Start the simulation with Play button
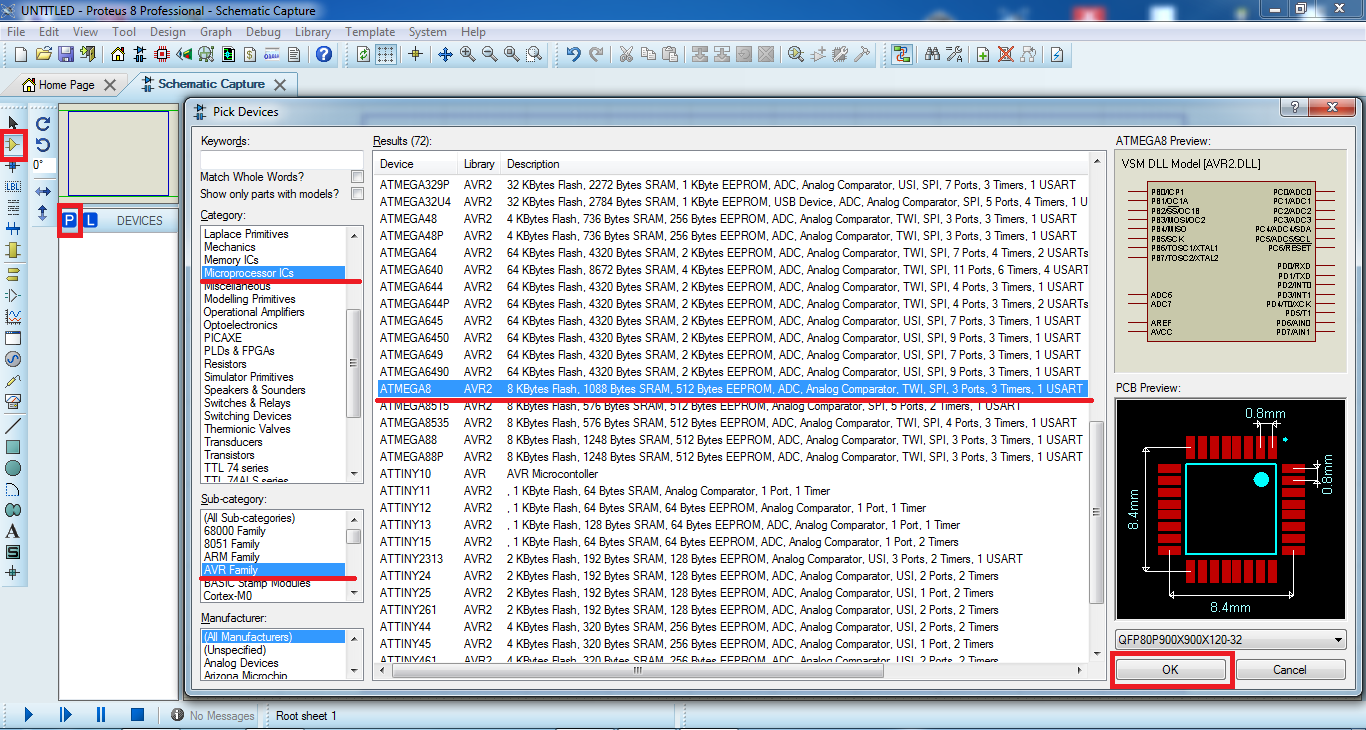Screen dimensions: 1366x730 point(29,714)
